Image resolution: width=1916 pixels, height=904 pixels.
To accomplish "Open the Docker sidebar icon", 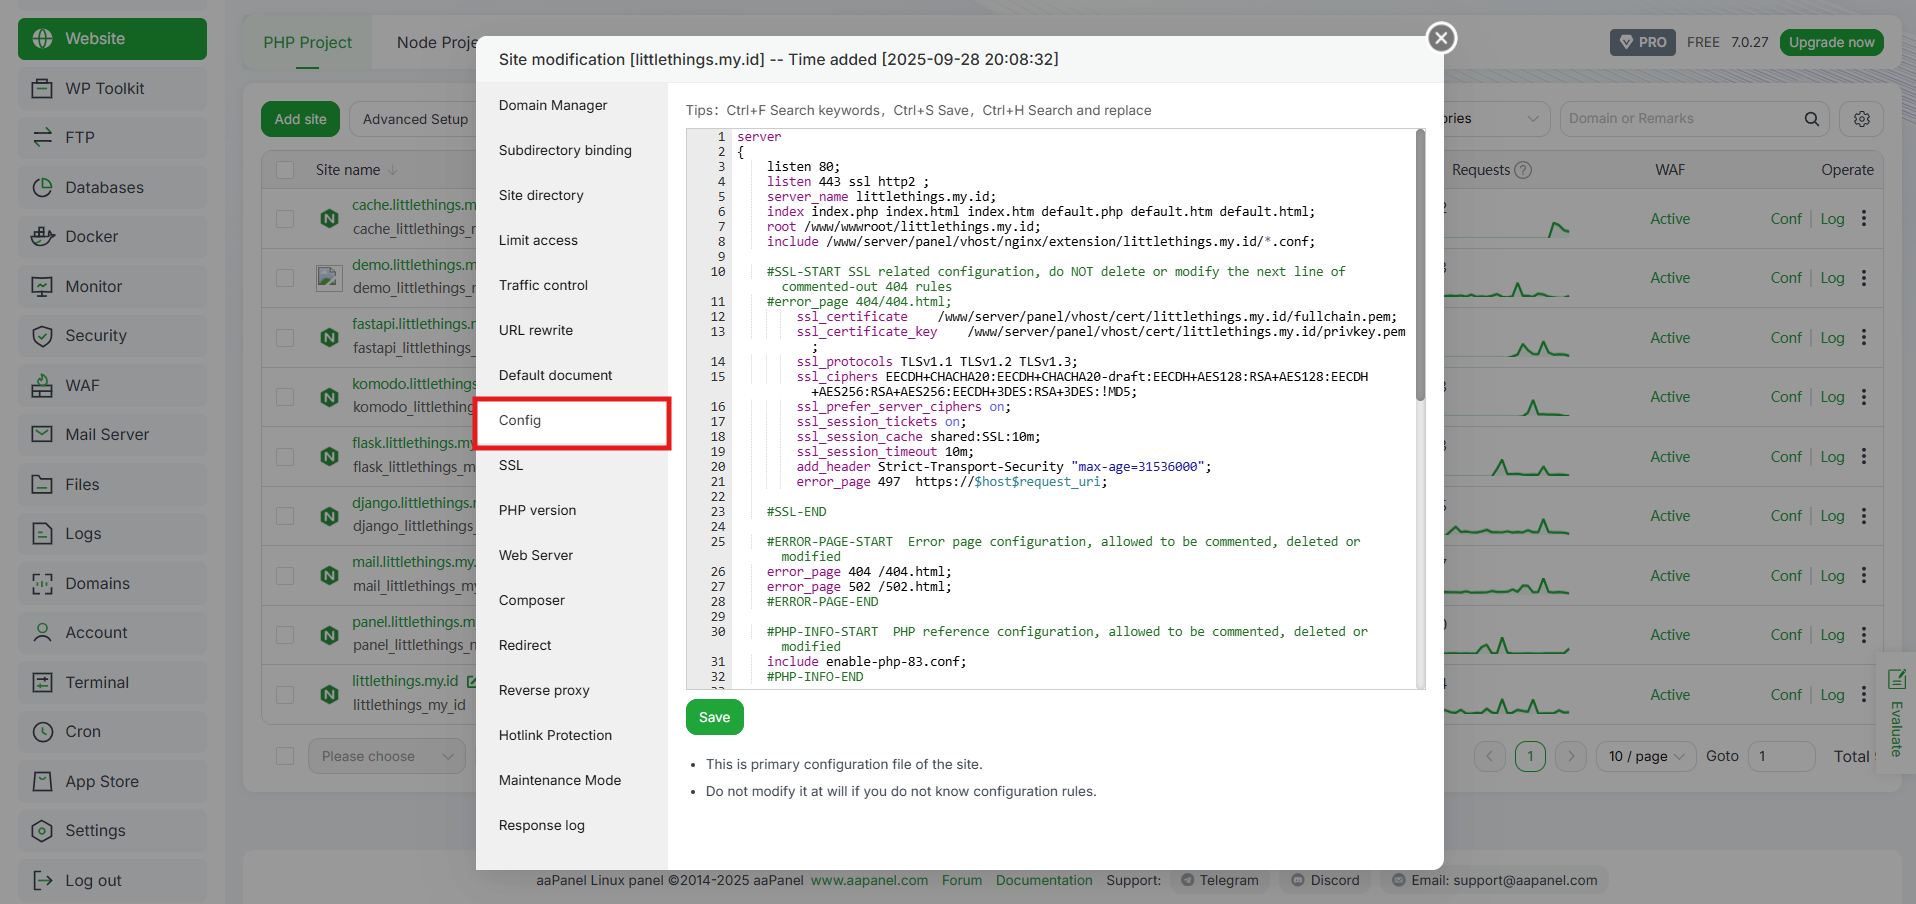I will (x=42, y=237).
